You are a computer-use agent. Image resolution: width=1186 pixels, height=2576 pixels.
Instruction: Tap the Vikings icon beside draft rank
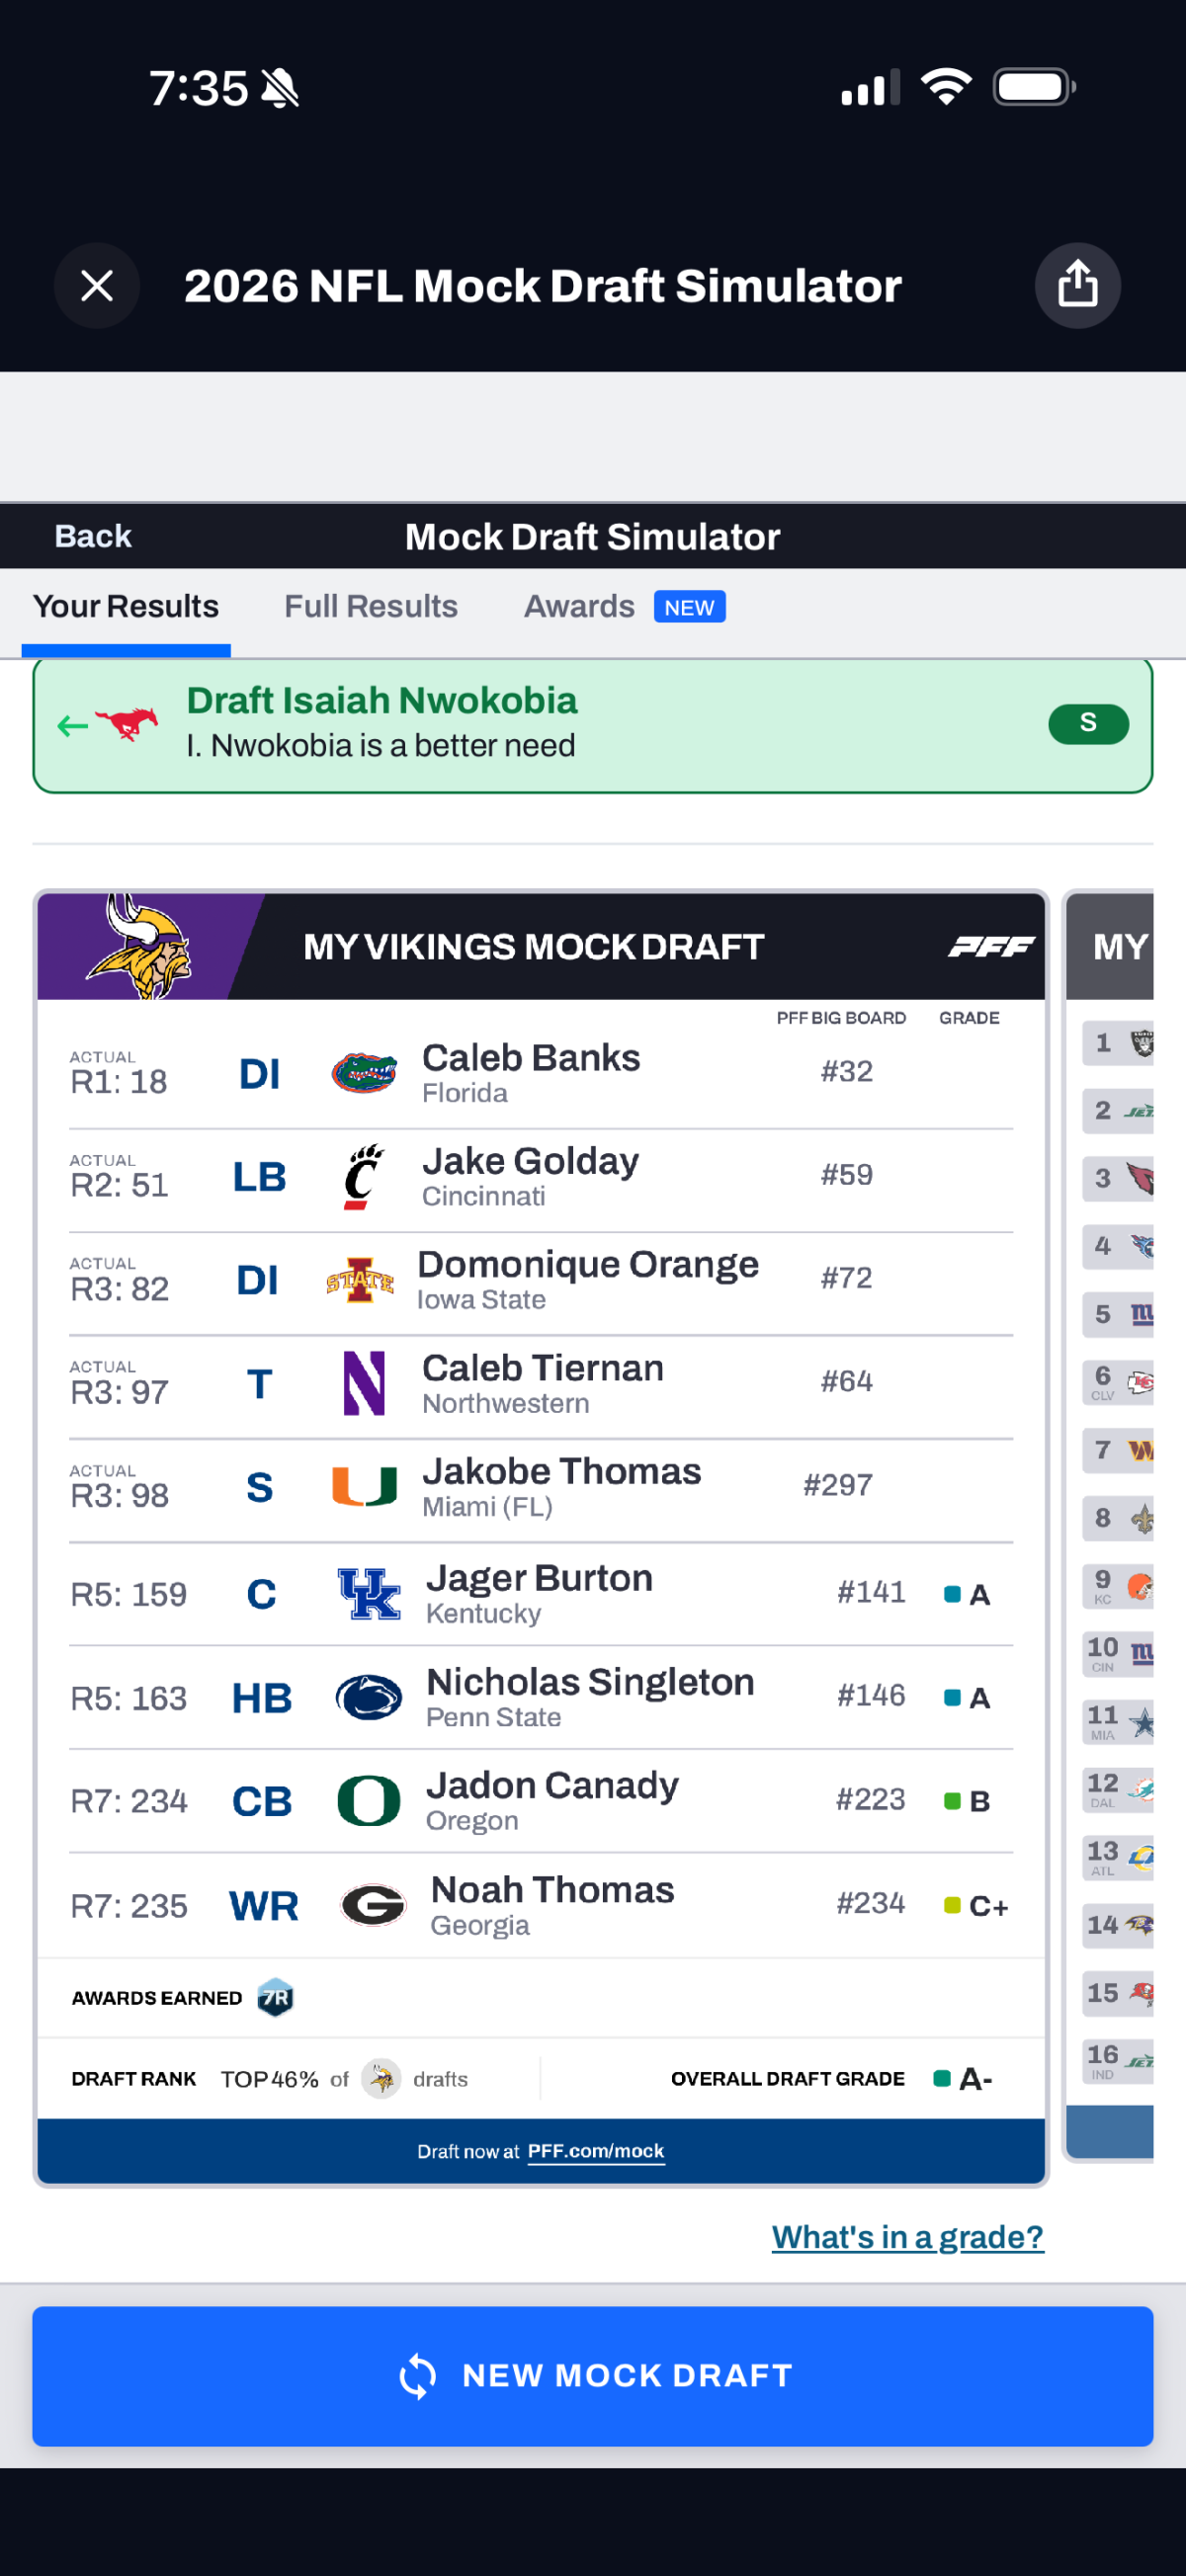pyautogui.click(x=381, y=2078)
